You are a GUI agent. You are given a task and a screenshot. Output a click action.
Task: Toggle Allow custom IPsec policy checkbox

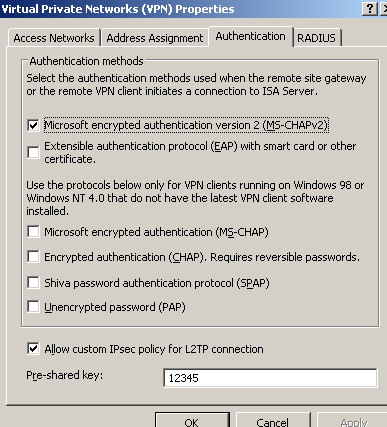(33, 349)
